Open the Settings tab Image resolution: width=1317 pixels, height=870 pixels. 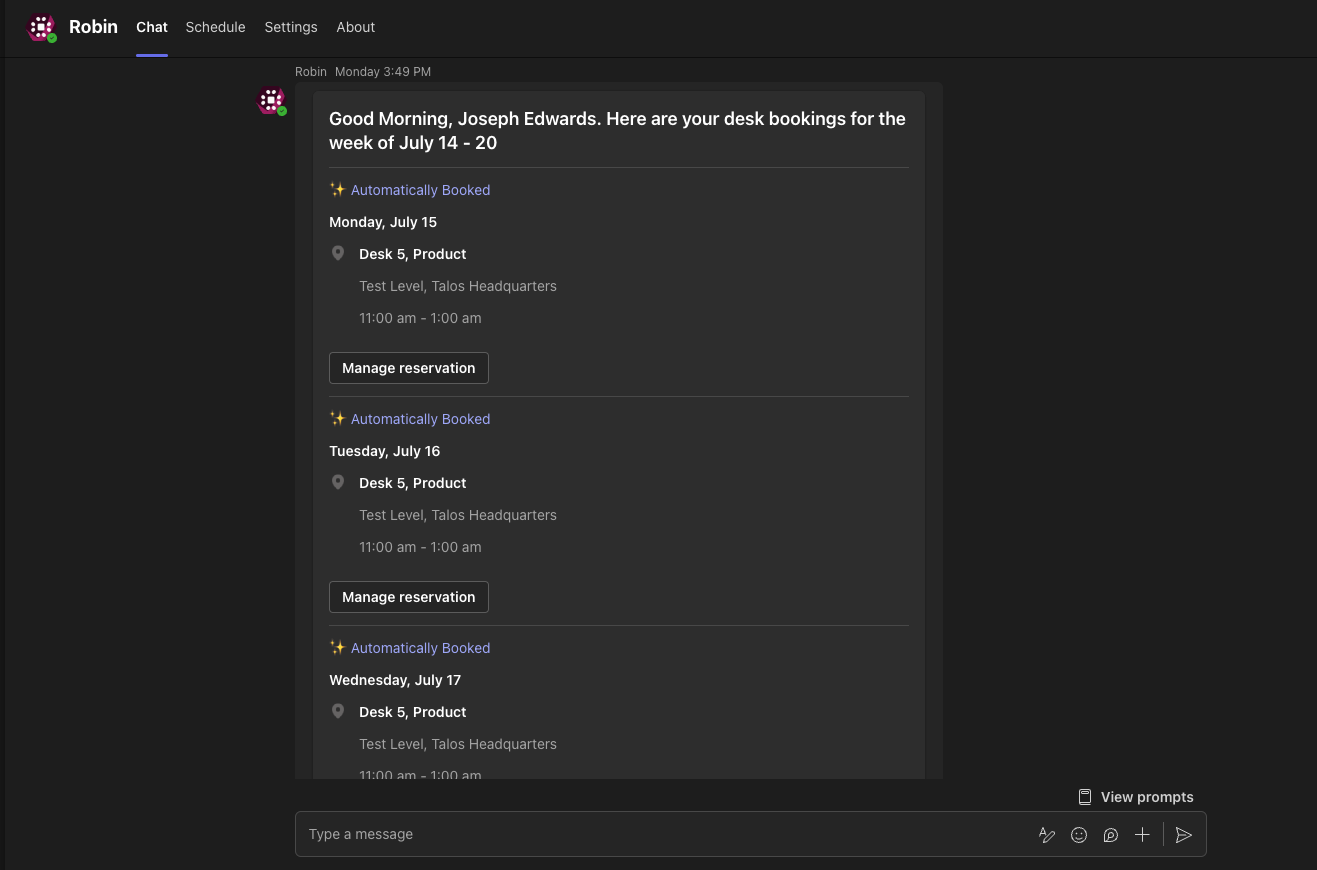pos(291,27)
